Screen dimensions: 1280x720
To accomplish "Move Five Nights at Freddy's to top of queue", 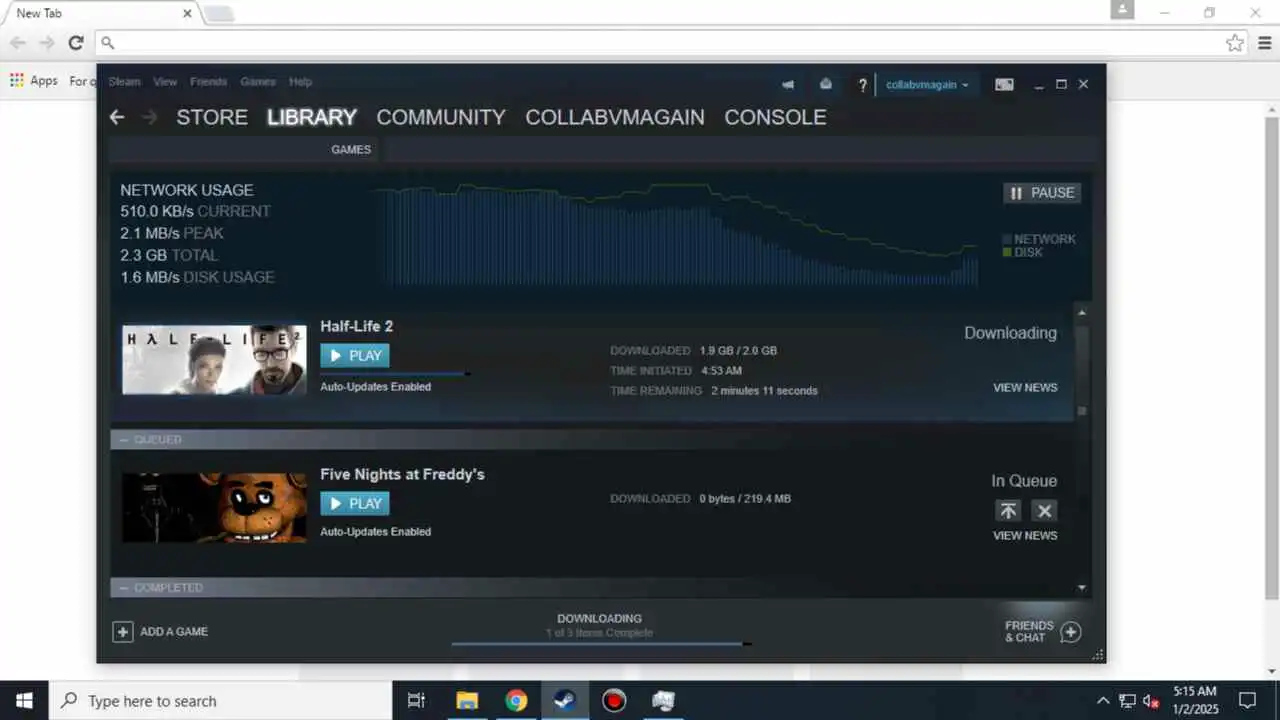I will (1008, 511).
